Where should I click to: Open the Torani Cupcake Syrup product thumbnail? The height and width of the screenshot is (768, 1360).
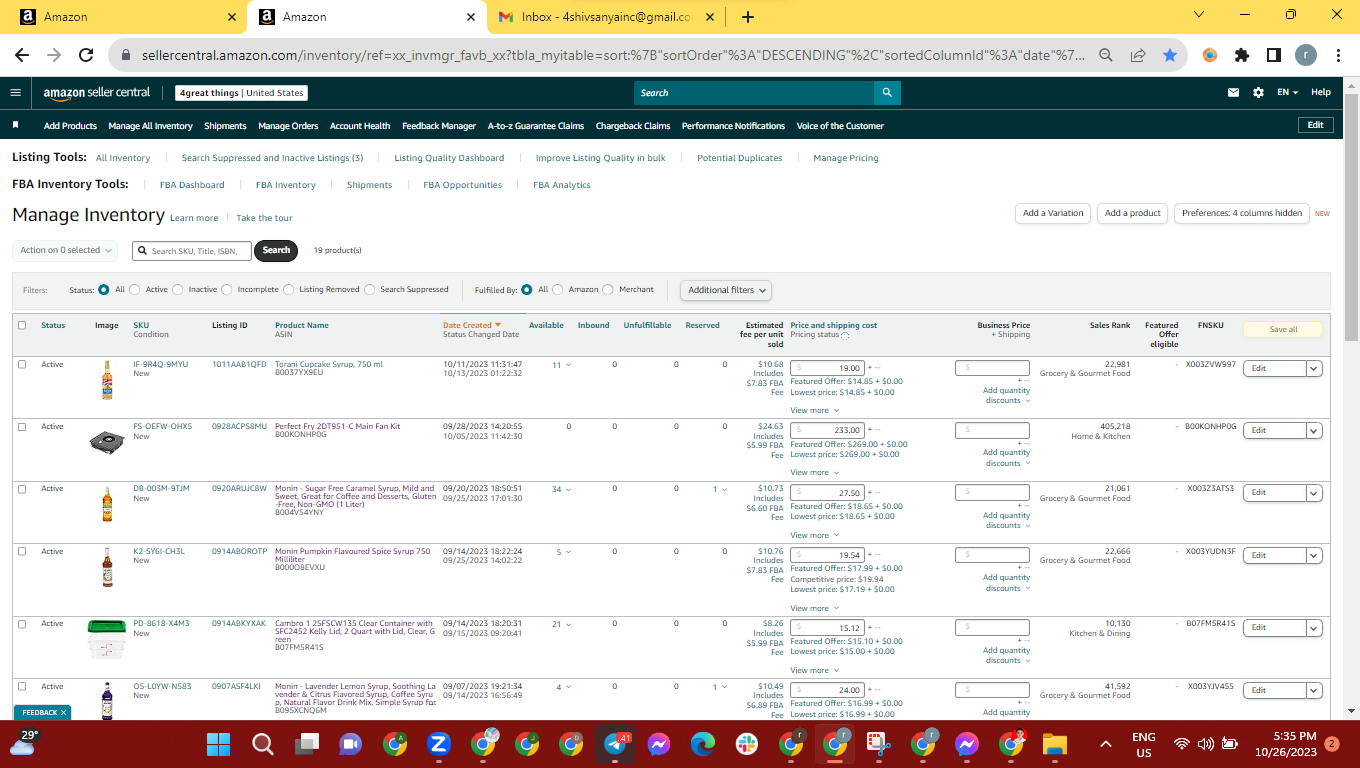point(107,380)
